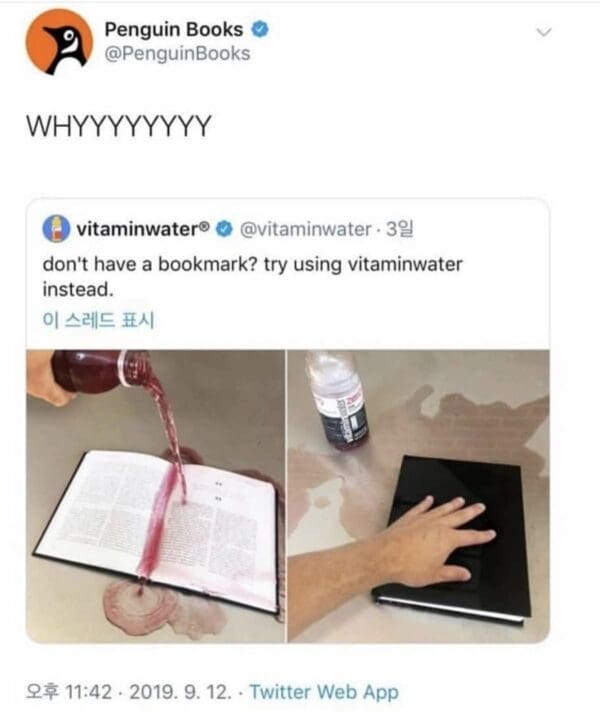Viewport: 600px width, 712px height.
Task: View the photo of hand on closed book
Action: point(419,496)
